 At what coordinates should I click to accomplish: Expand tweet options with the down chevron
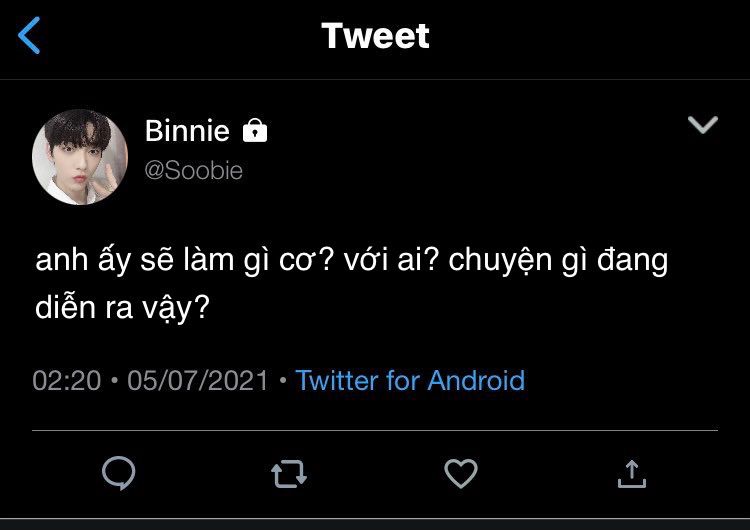pos(704,125)
